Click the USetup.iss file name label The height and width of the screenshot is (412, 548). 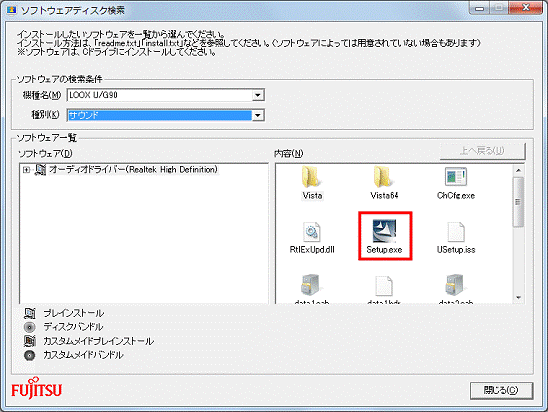coord(456,250)
